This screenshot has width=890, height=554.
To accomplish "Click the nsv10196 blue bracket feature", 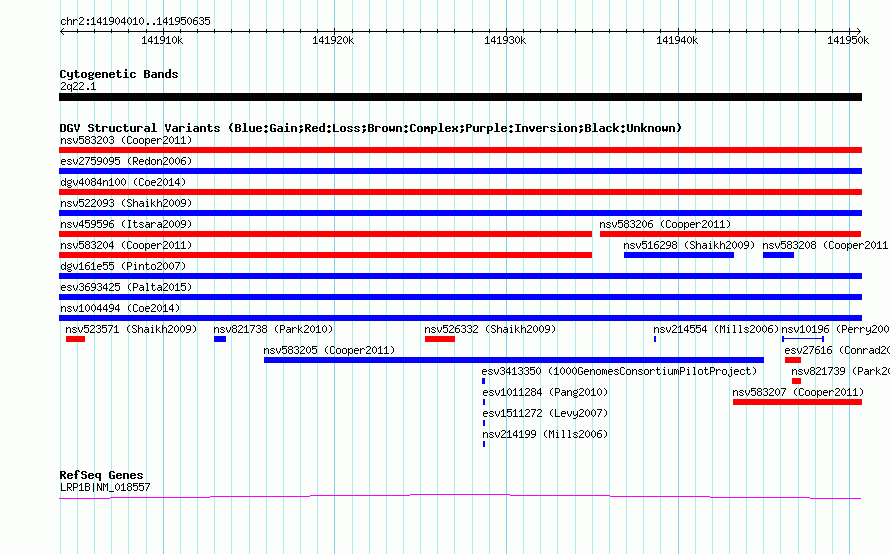I will pyautogui.click(x=803, y=339).
